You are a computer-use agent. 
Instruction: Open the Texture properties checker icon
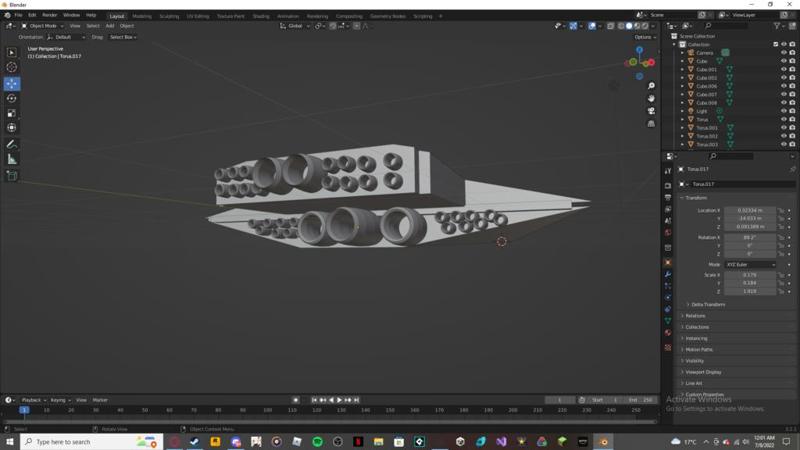668,347
